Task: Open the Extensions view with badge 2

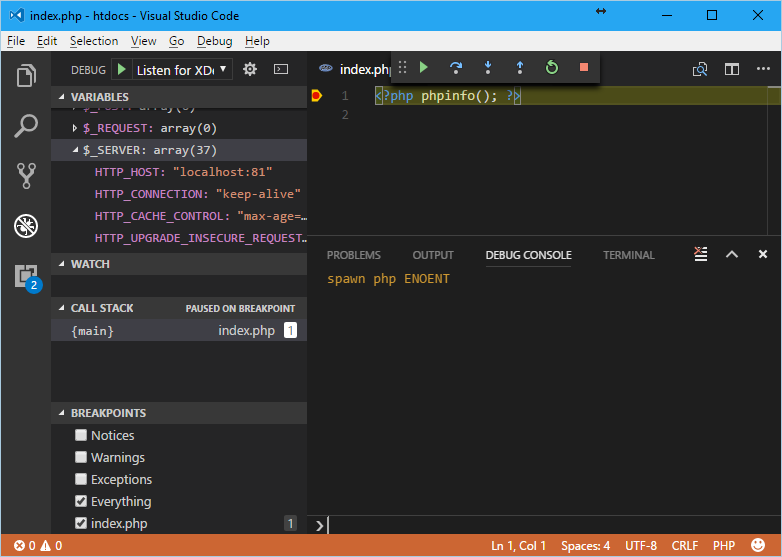Action: pyautogui.click(x=27, y=277)
